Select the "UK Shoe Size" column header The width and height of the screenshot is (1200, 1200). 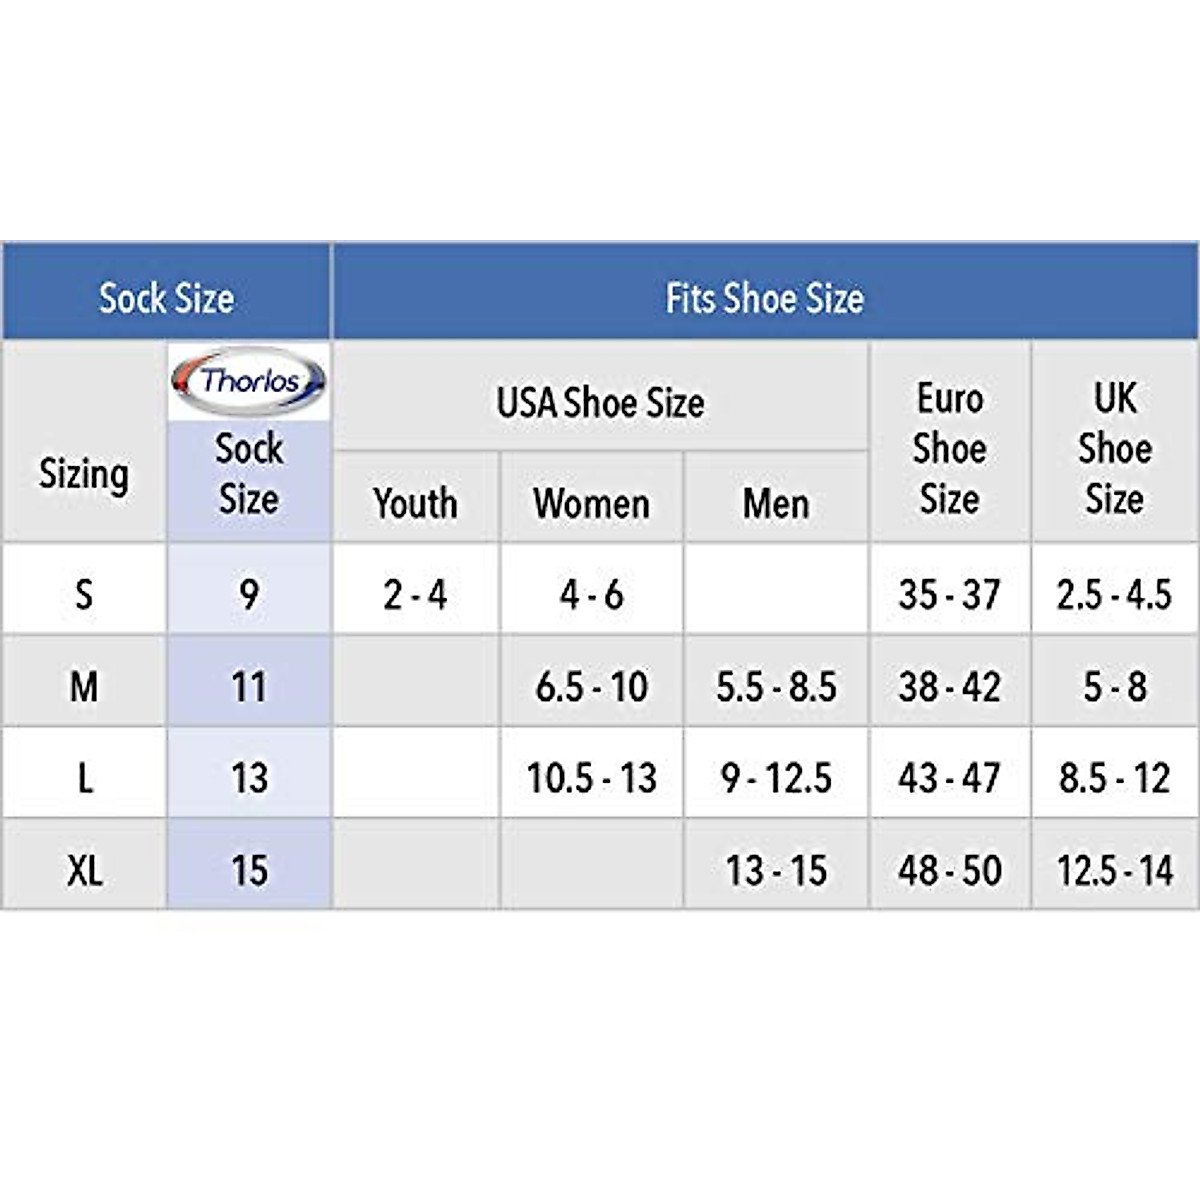coord(1114,448)
